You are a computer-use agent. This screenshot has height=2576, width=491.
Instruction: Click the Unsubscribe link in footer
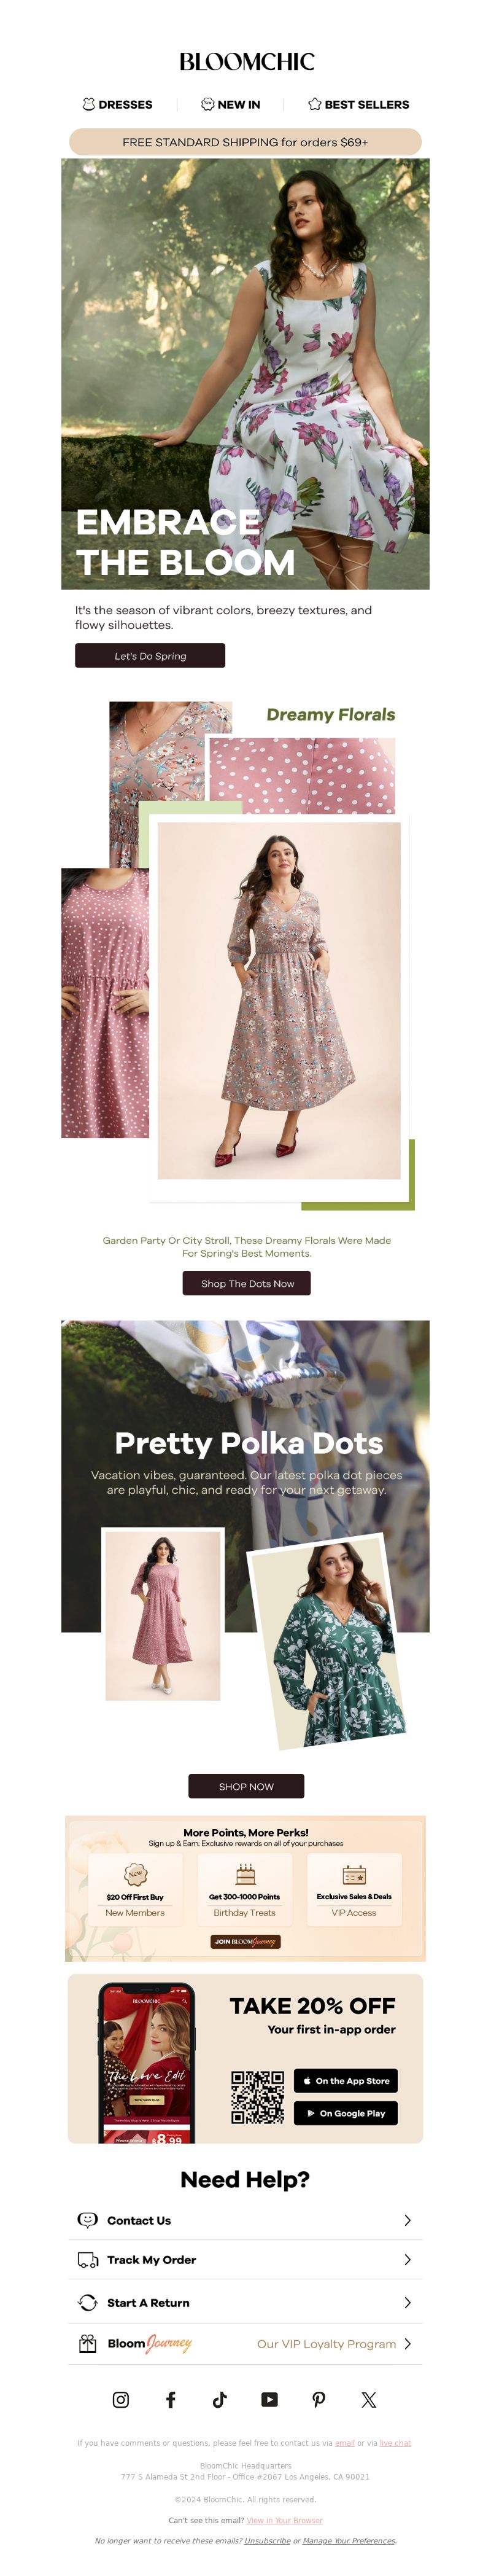[x=267, y=2540]
